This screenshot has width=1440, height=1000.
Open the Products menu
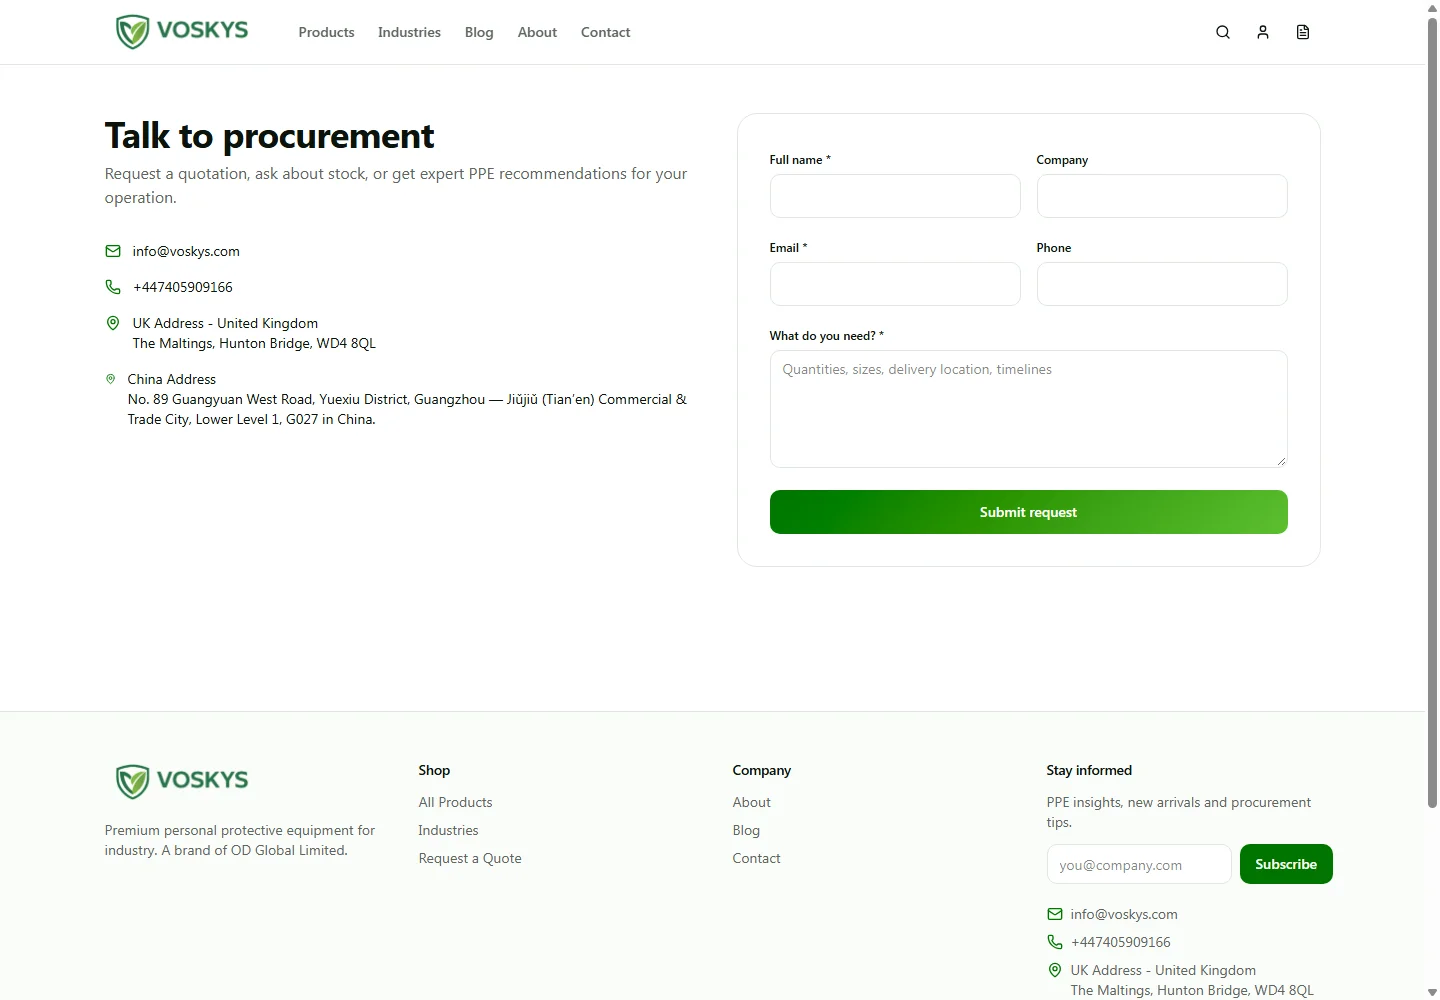[x=326, y=32]
